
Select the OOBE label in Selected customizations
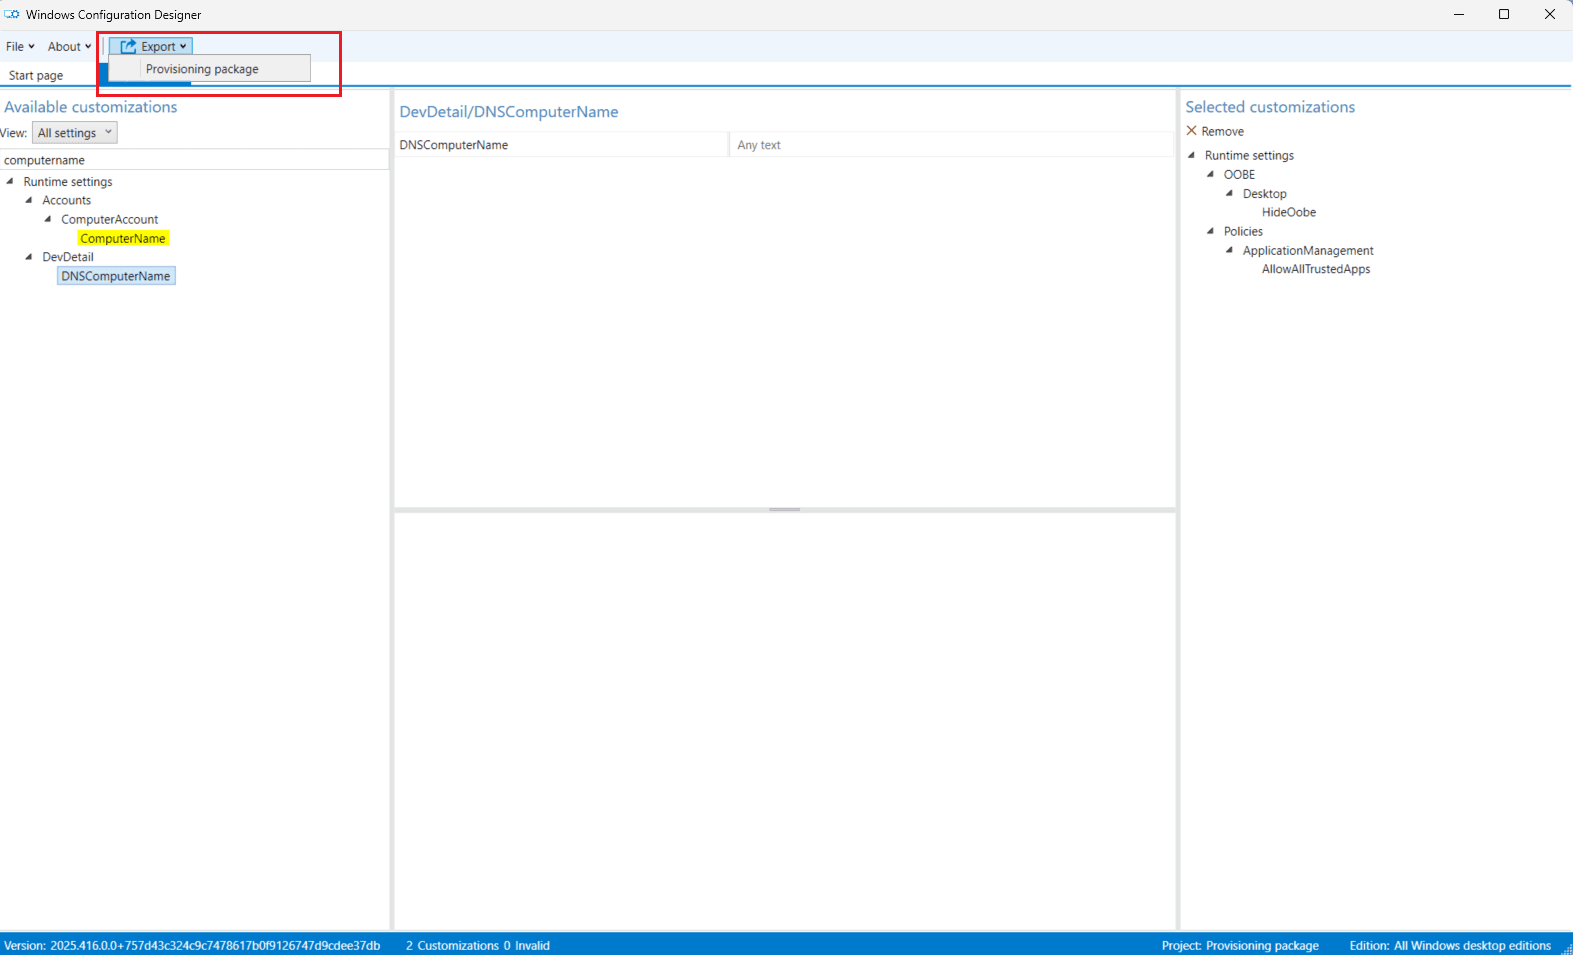[1239, 174]
